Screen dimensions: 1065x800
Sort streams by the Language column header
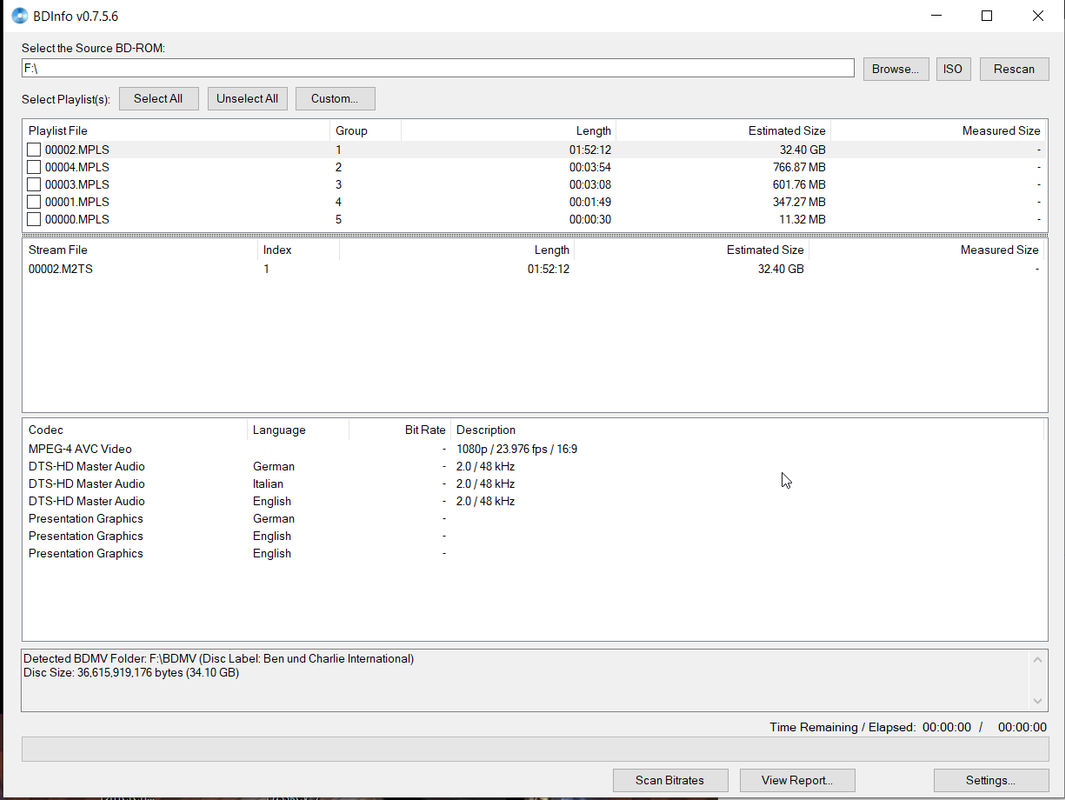coord(298,430)
